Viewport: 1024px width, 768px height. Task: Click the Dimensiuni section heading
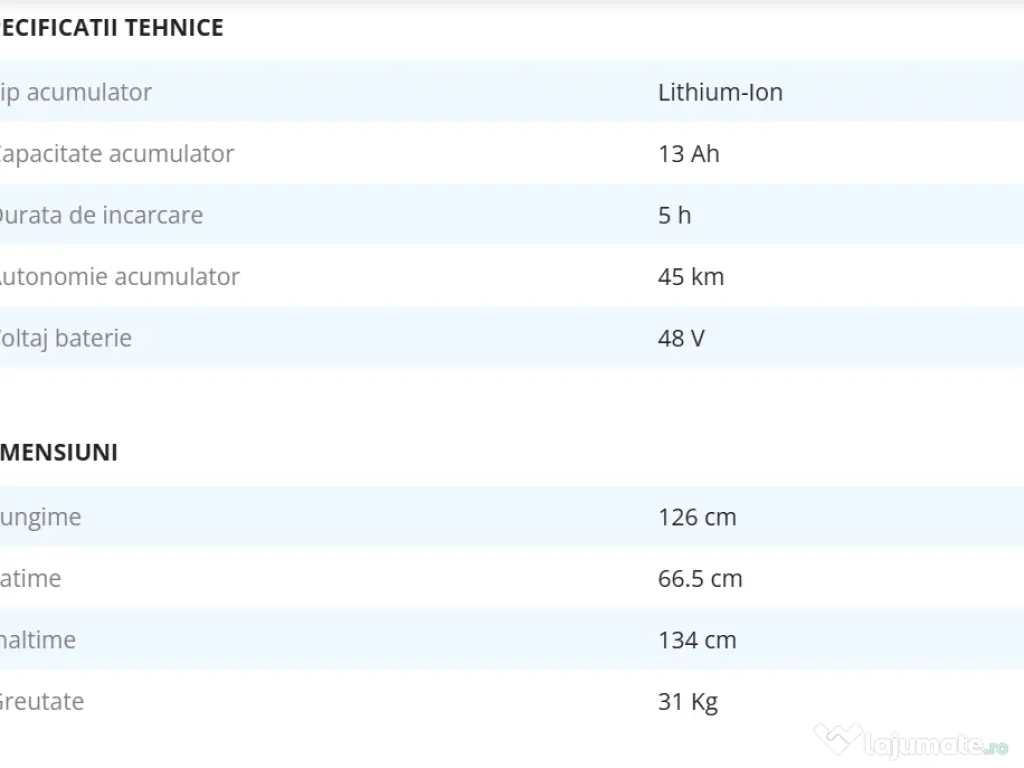click(x=59, y=452)
